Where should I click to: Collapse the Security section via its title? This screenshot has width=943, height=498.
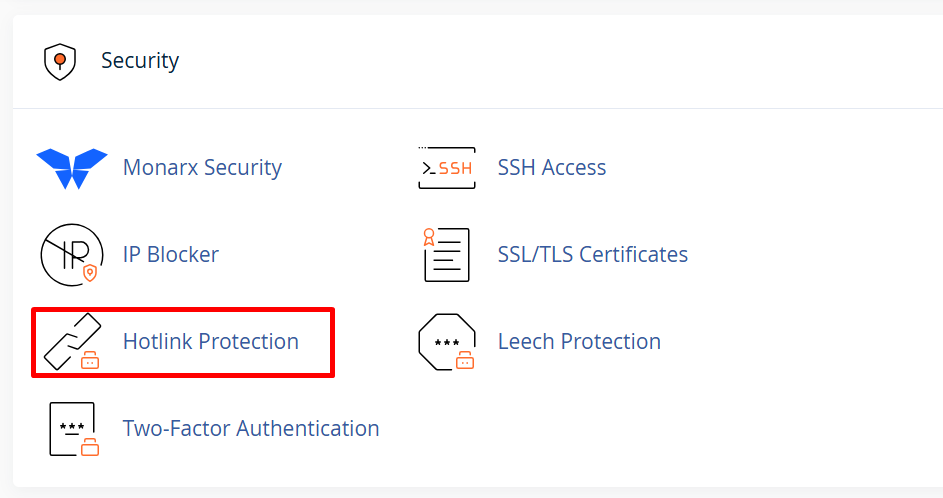(140, 61)
